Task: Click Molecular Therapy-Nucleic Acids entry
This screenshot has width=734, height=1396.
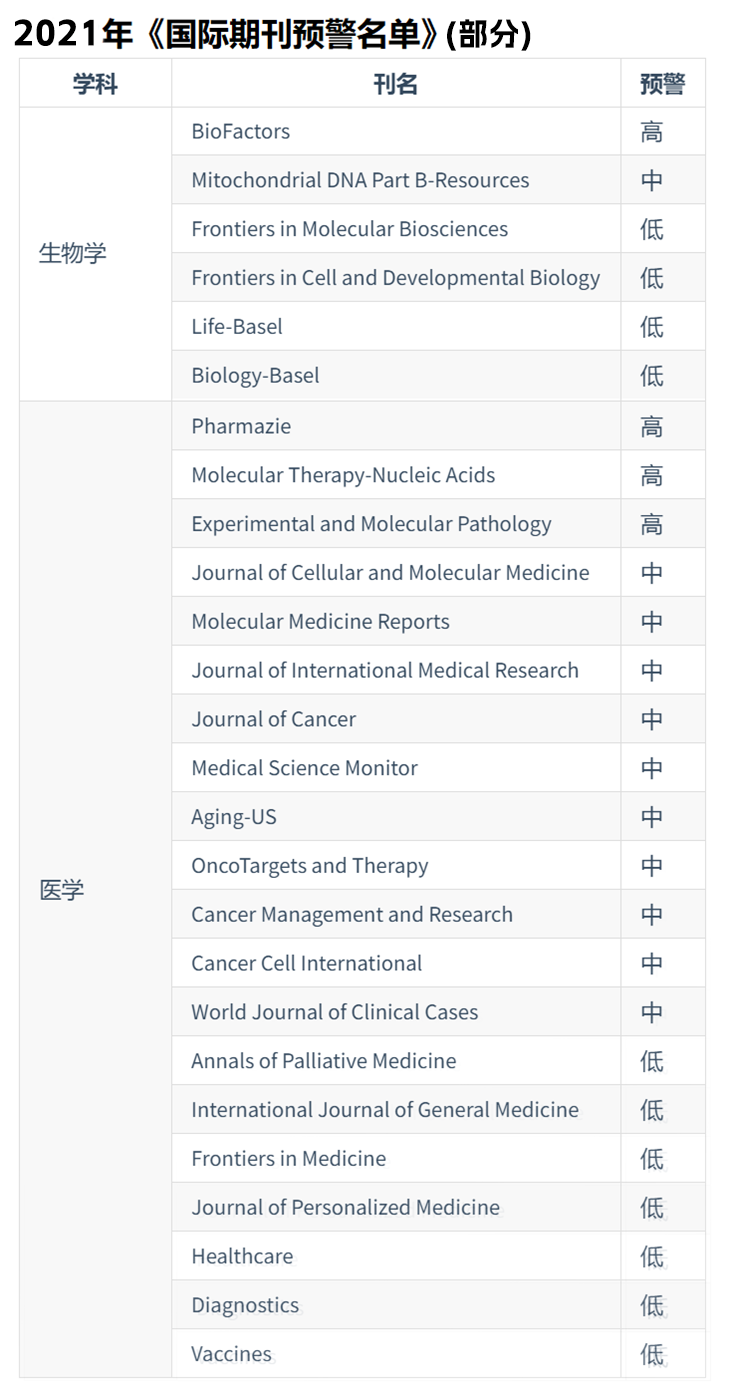Action: coord(343,475)
